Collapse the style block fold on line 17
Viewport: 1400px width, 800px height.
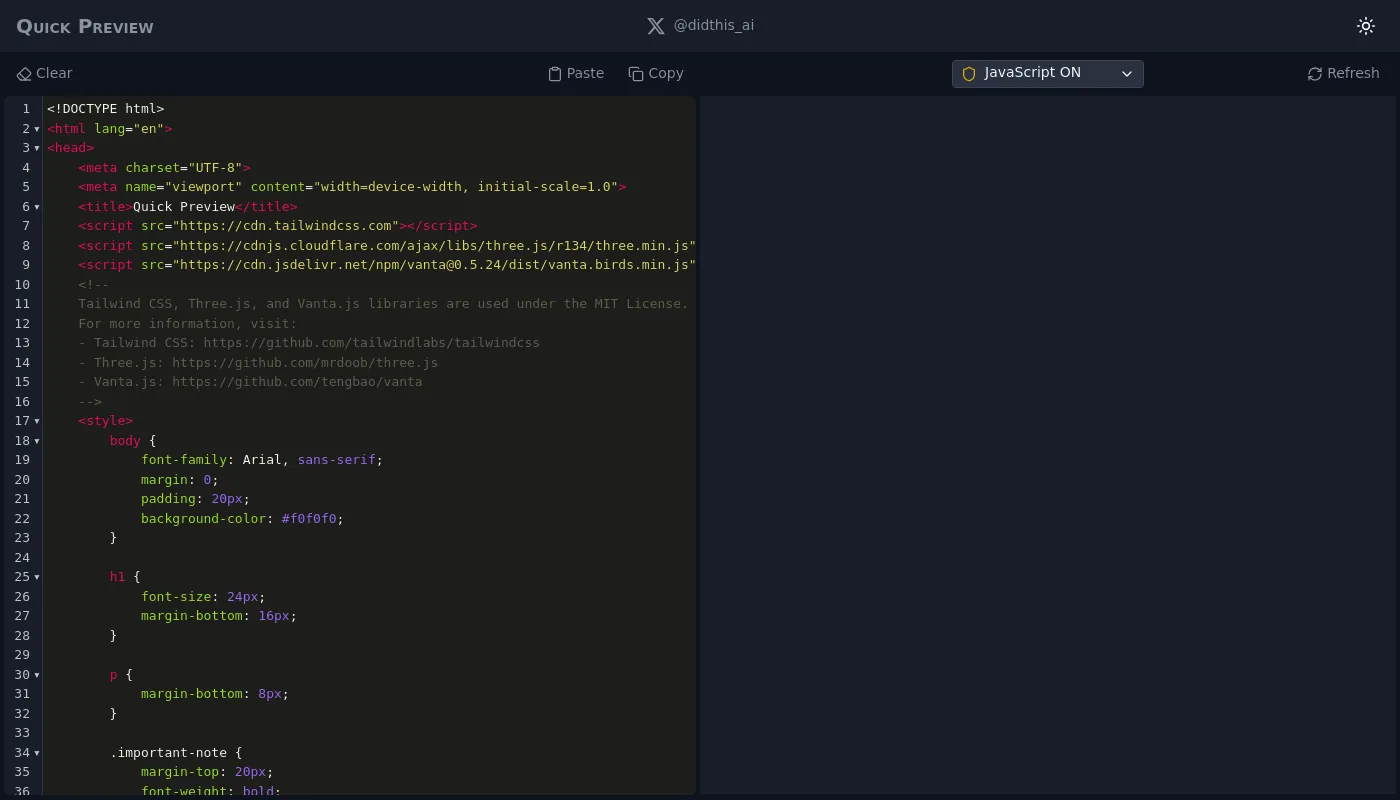click(37, 421)
